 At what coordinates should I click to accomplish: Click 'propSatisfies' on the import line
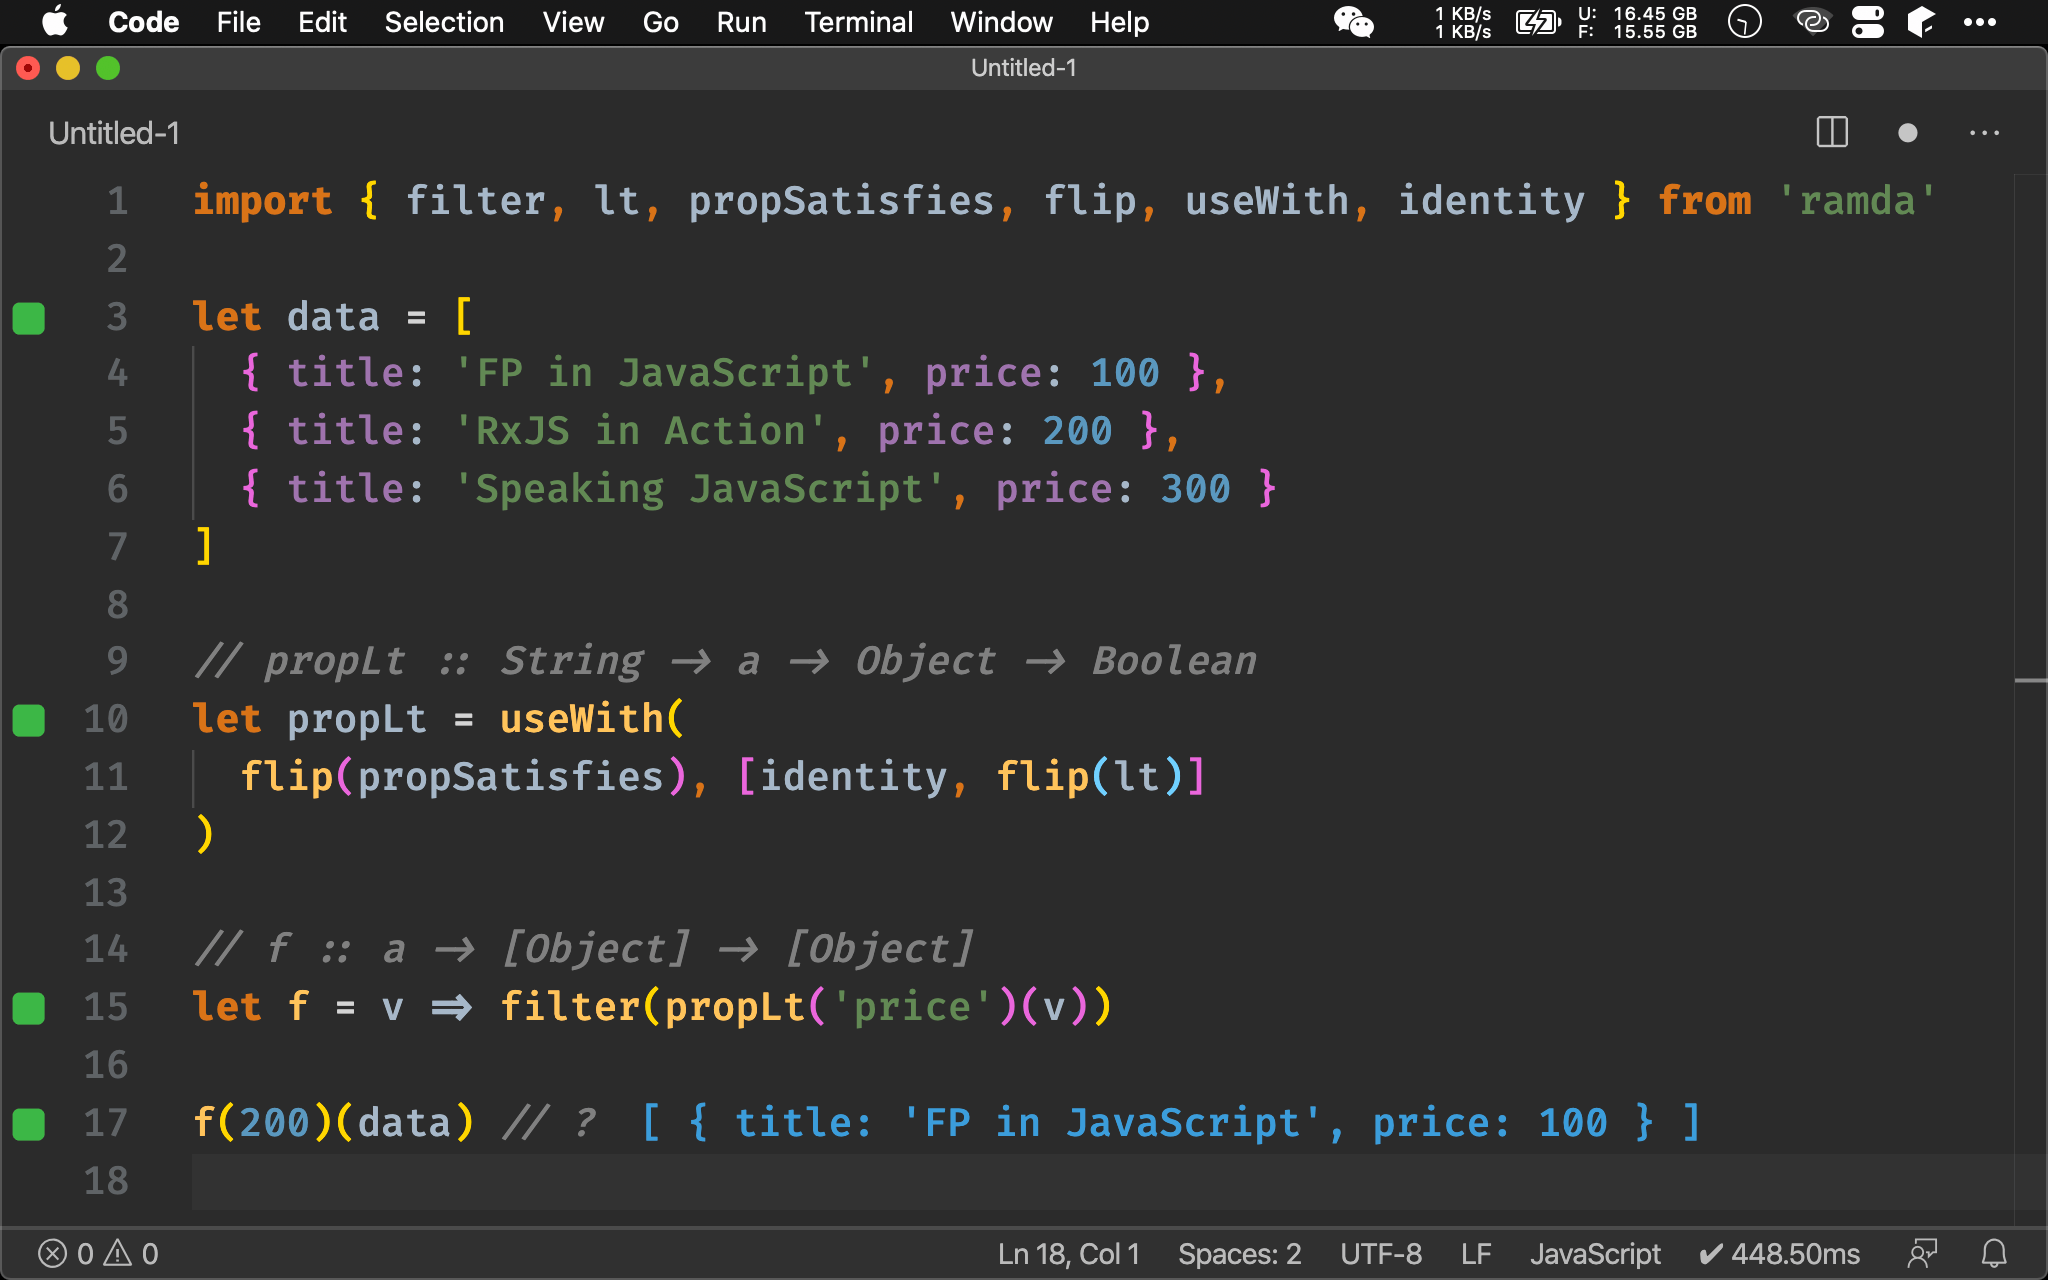(841, 201)
